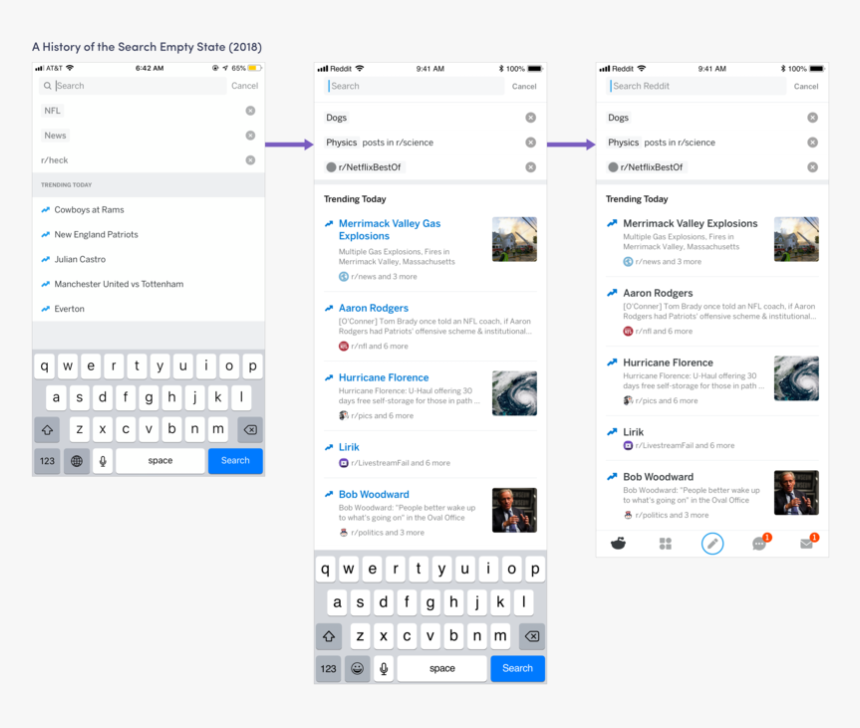
Task: Tap create post pencil icon
Action: [712, 544]
